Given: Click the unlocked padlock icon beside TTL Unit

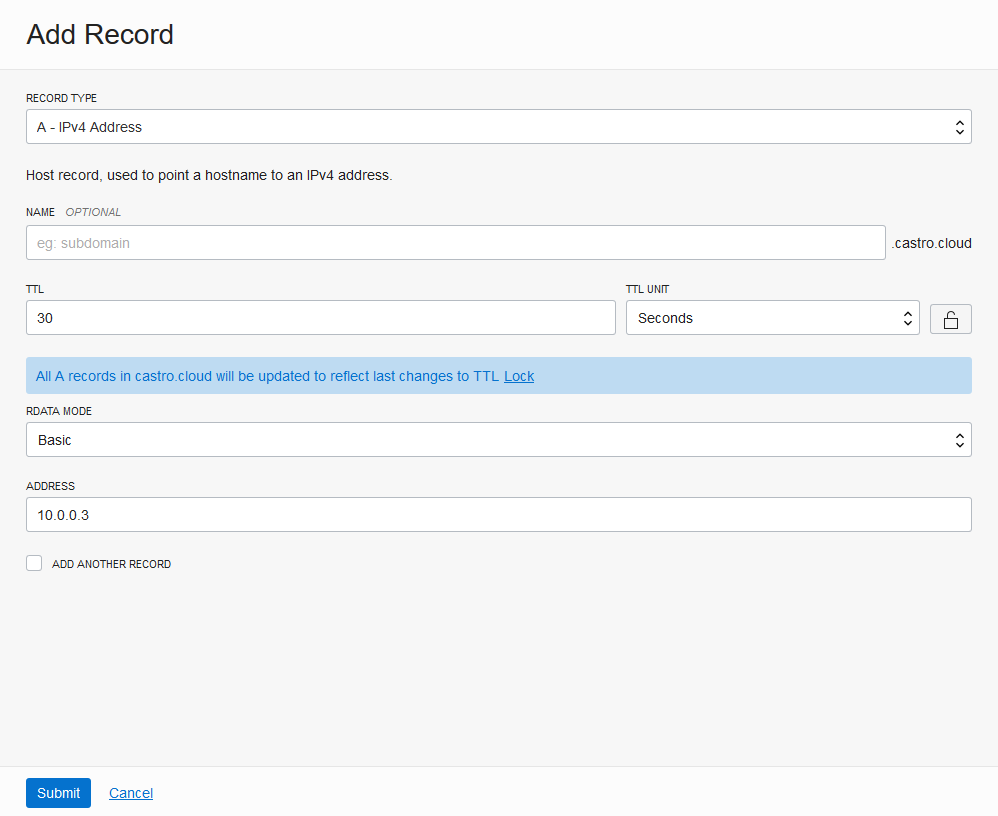Looking at the screenshot, I should click(x=950, y=319).
